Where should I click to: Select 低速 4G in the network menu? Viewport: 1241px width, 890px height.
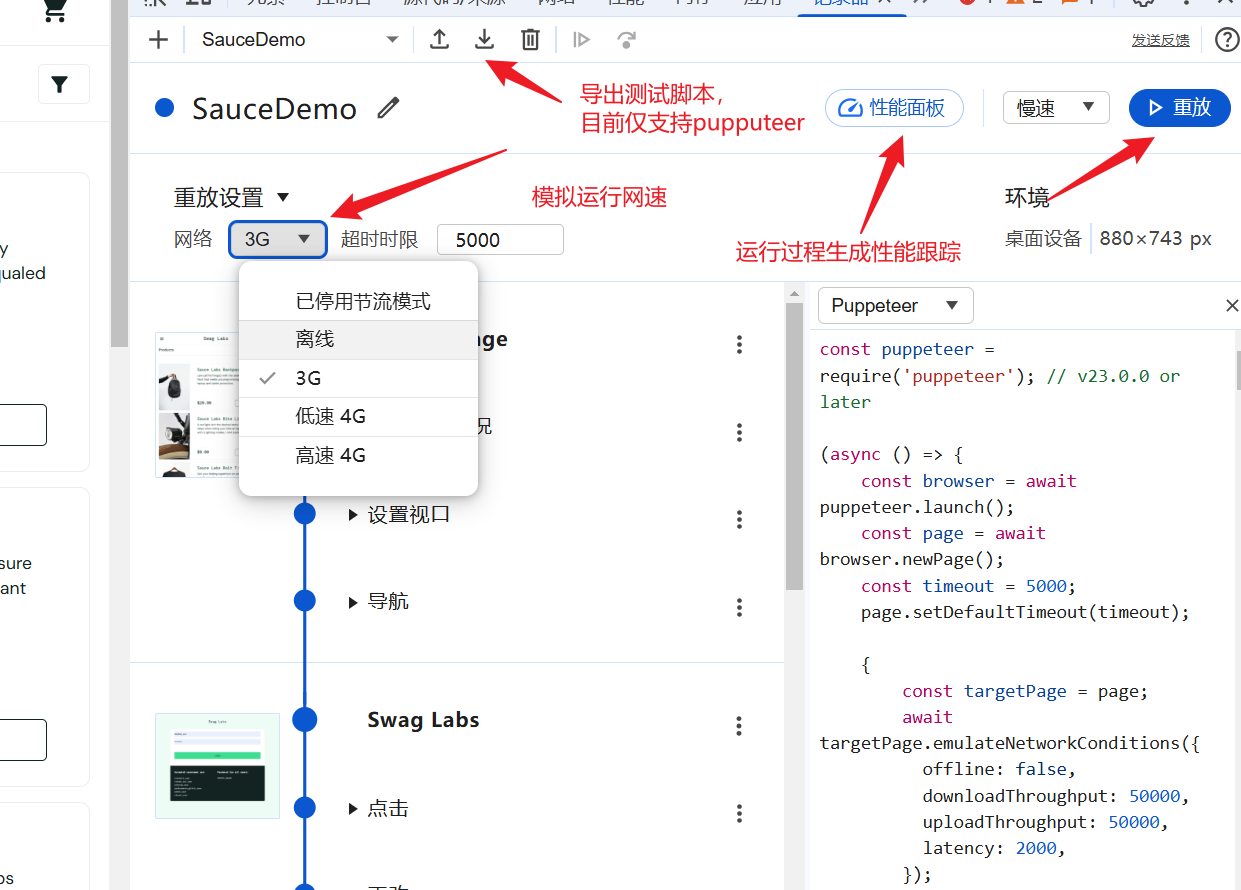click(x=358, y=417)
